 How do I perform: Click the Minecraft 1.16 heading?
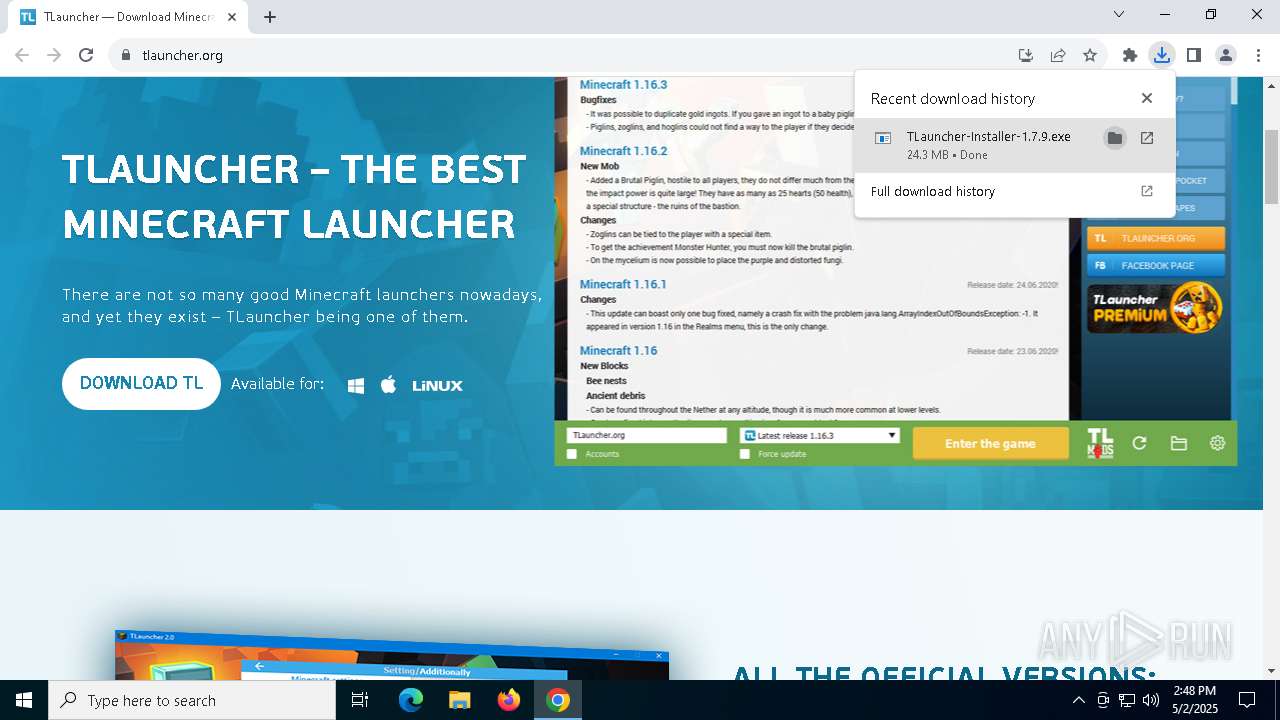619,351
